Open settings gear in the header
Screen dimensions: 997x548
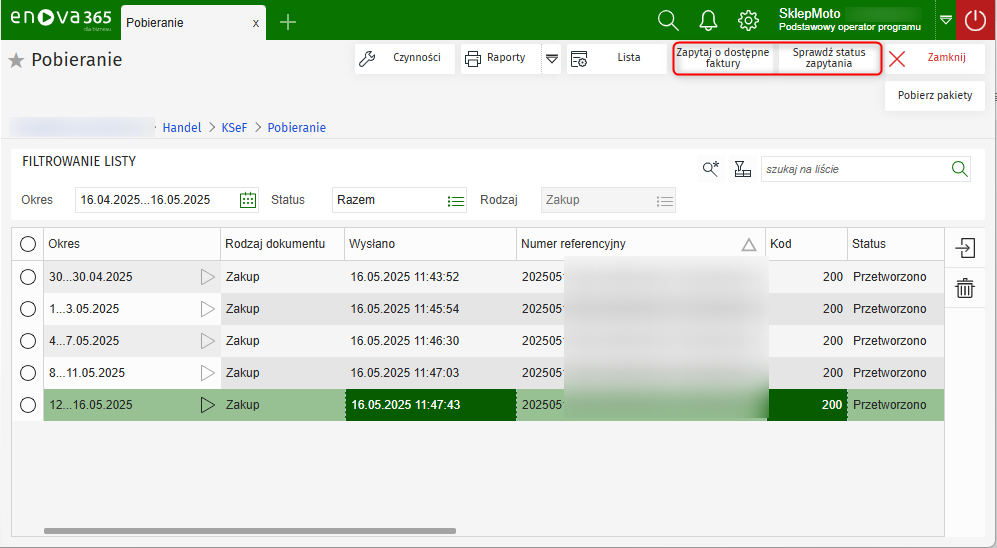(748, 21)
